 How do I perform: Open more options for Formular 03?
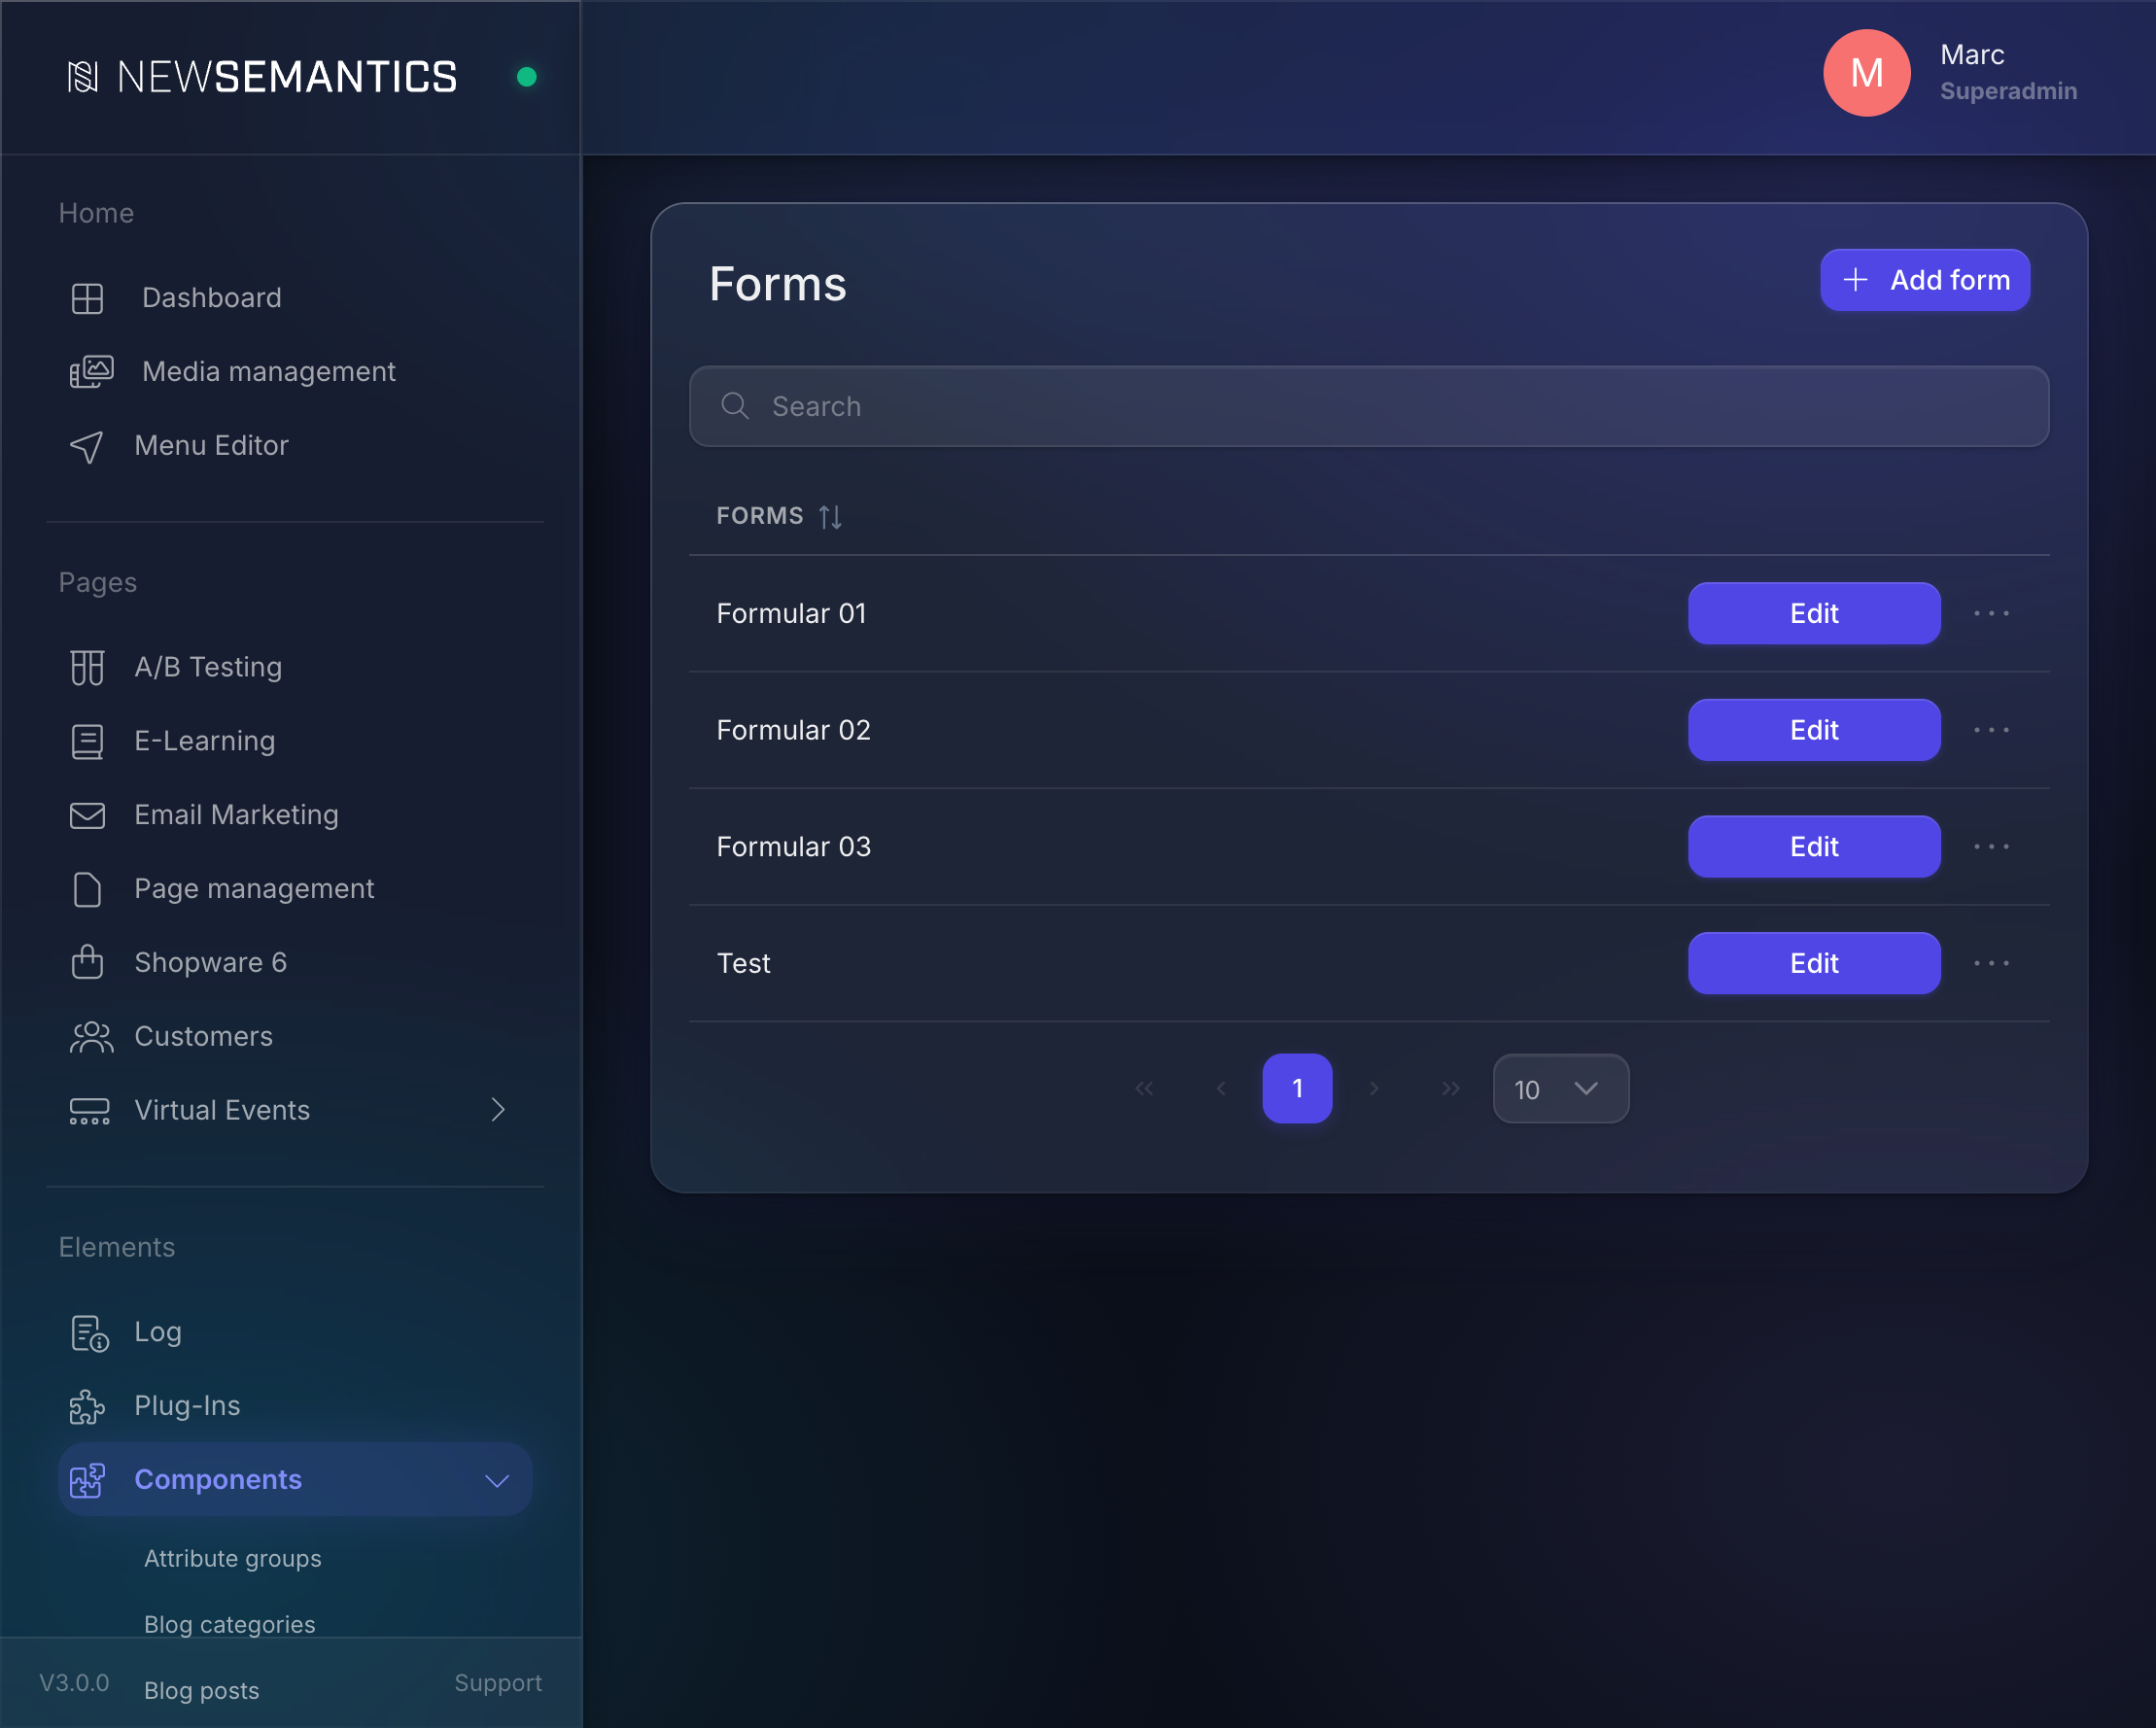[1991, 847]
